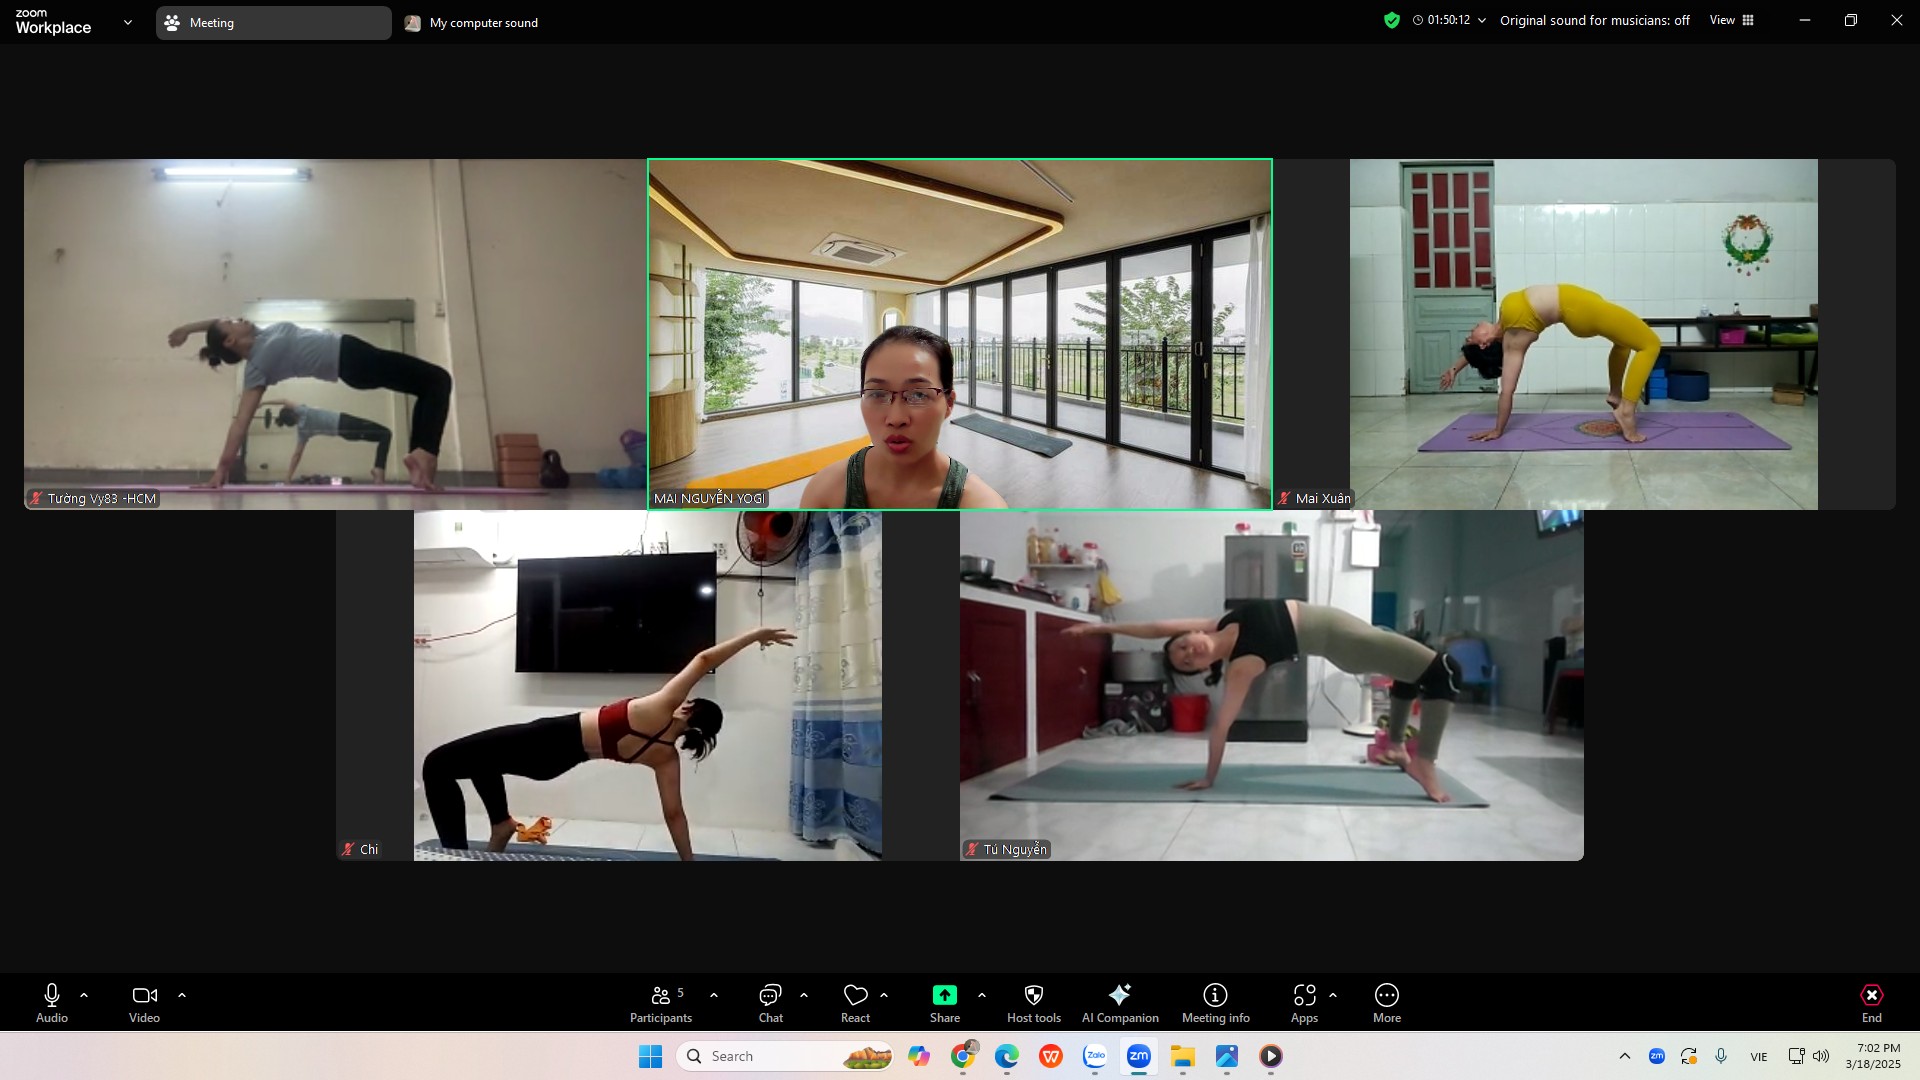Screen dimensions: 1920x1080
Task: Toggle Original sound for musicians
Action: pyautogui.click(x=1594, y=20)
